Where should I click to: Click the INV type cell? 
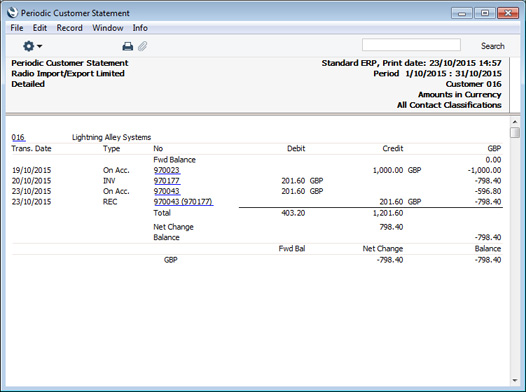pyautogui.click(x=109, y=181)
